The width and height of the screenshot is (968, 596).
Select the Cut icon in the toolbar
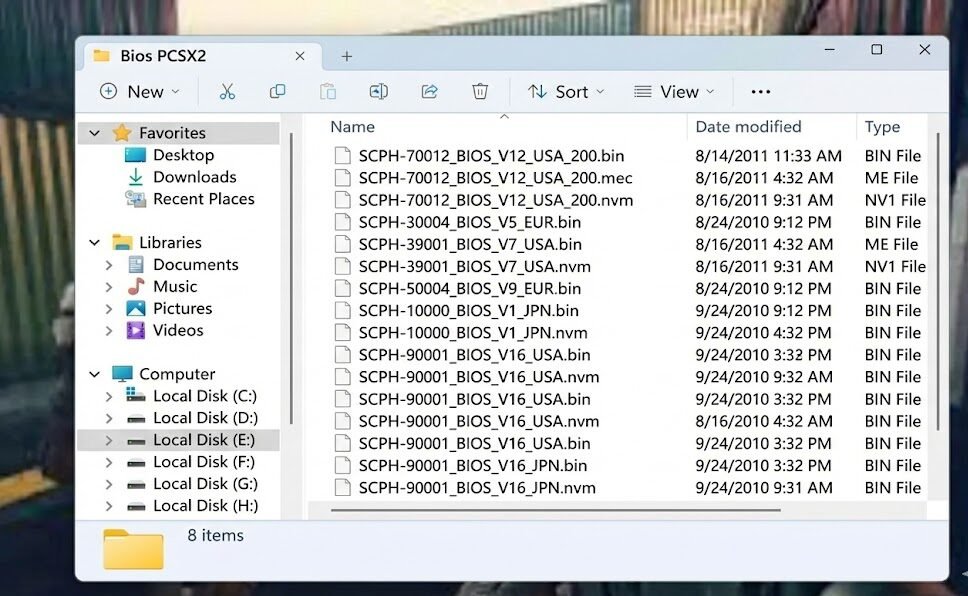(227, 91)
